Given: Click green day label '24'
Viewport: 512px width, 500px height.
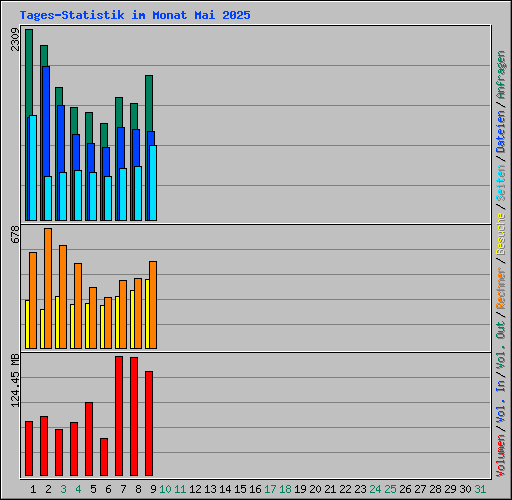Looking at the screenshot, I should pos(375,489).
